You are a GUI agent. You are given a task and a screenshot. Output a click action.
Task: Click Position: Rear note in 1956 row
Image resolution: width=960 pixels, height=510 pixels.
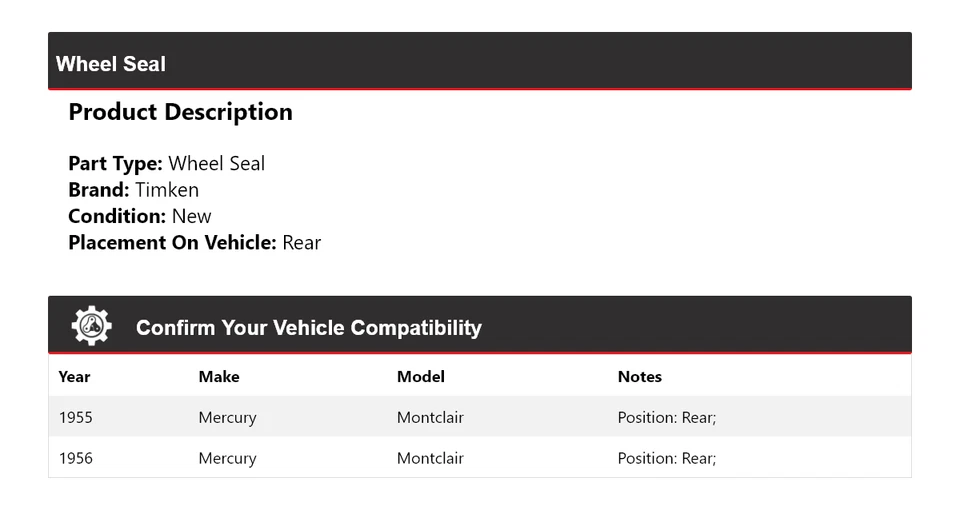click(666, 458)
